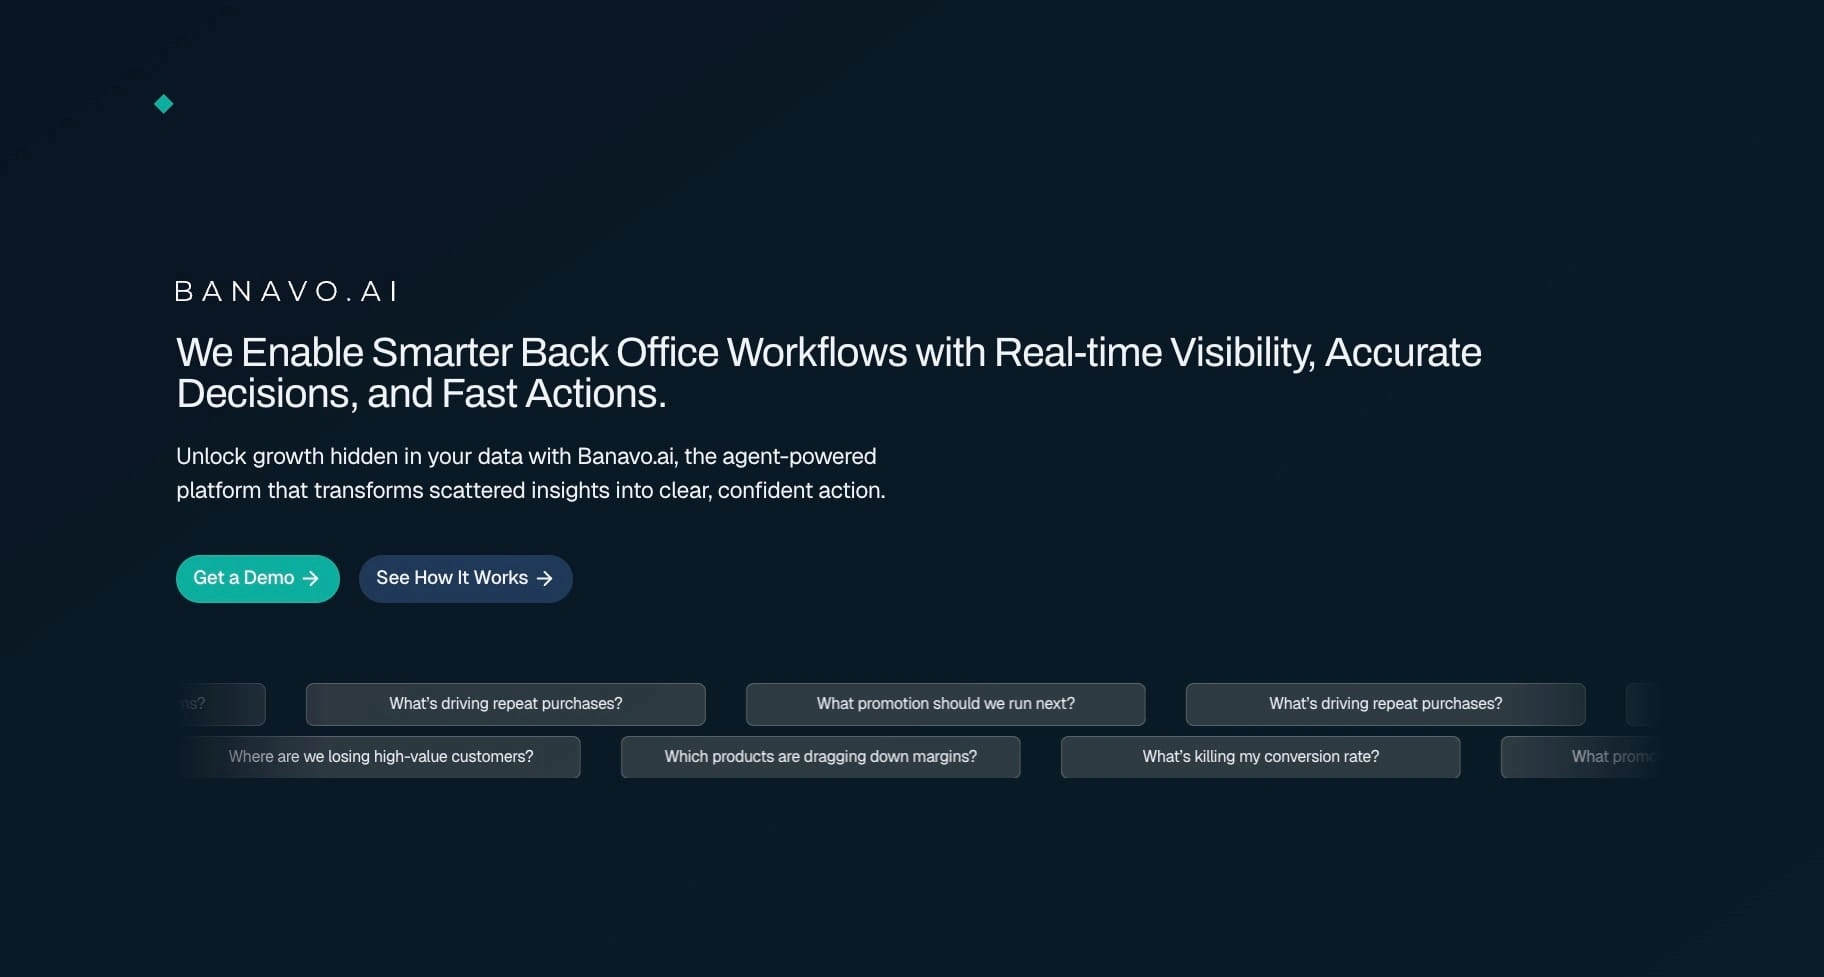Click the Get a Demo button

coord(258,578)
